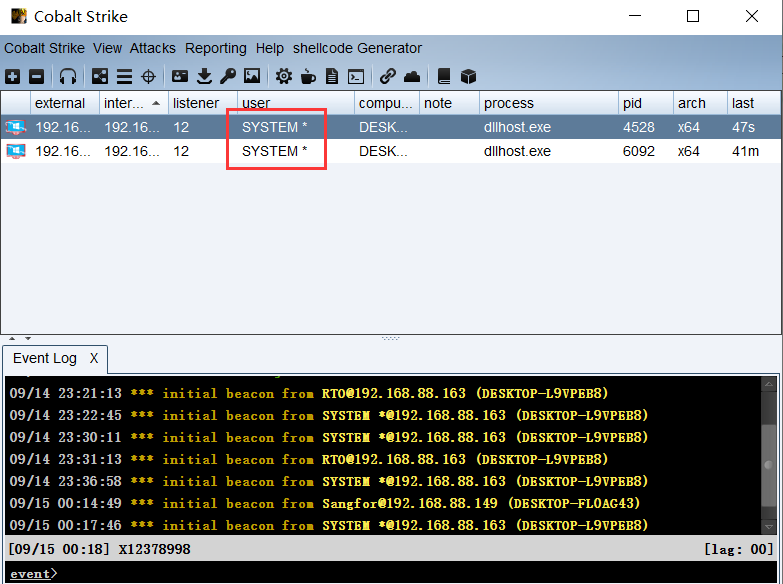Screen dimensions: 783x584
Task: Click the cube About icon
Action: [468, 76]
